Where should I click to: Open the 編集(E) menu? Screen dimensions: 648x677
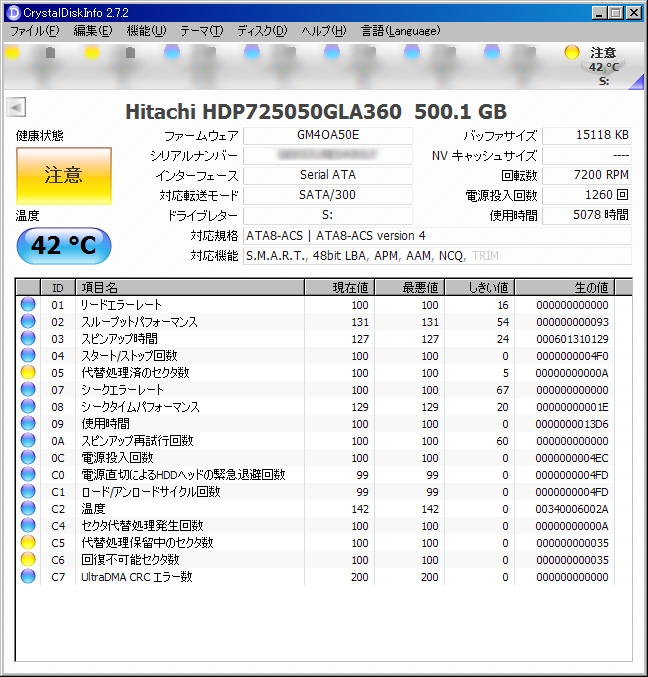[92, 31]
